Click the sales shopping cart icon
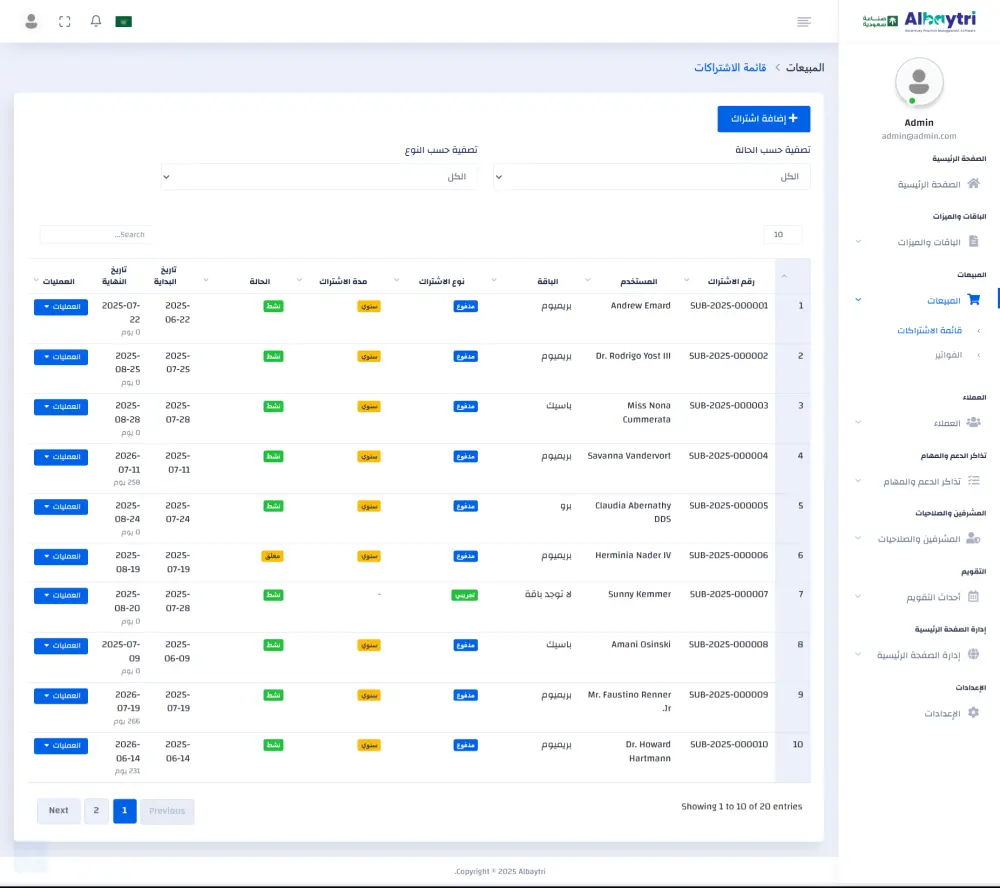 coord(973,299)
